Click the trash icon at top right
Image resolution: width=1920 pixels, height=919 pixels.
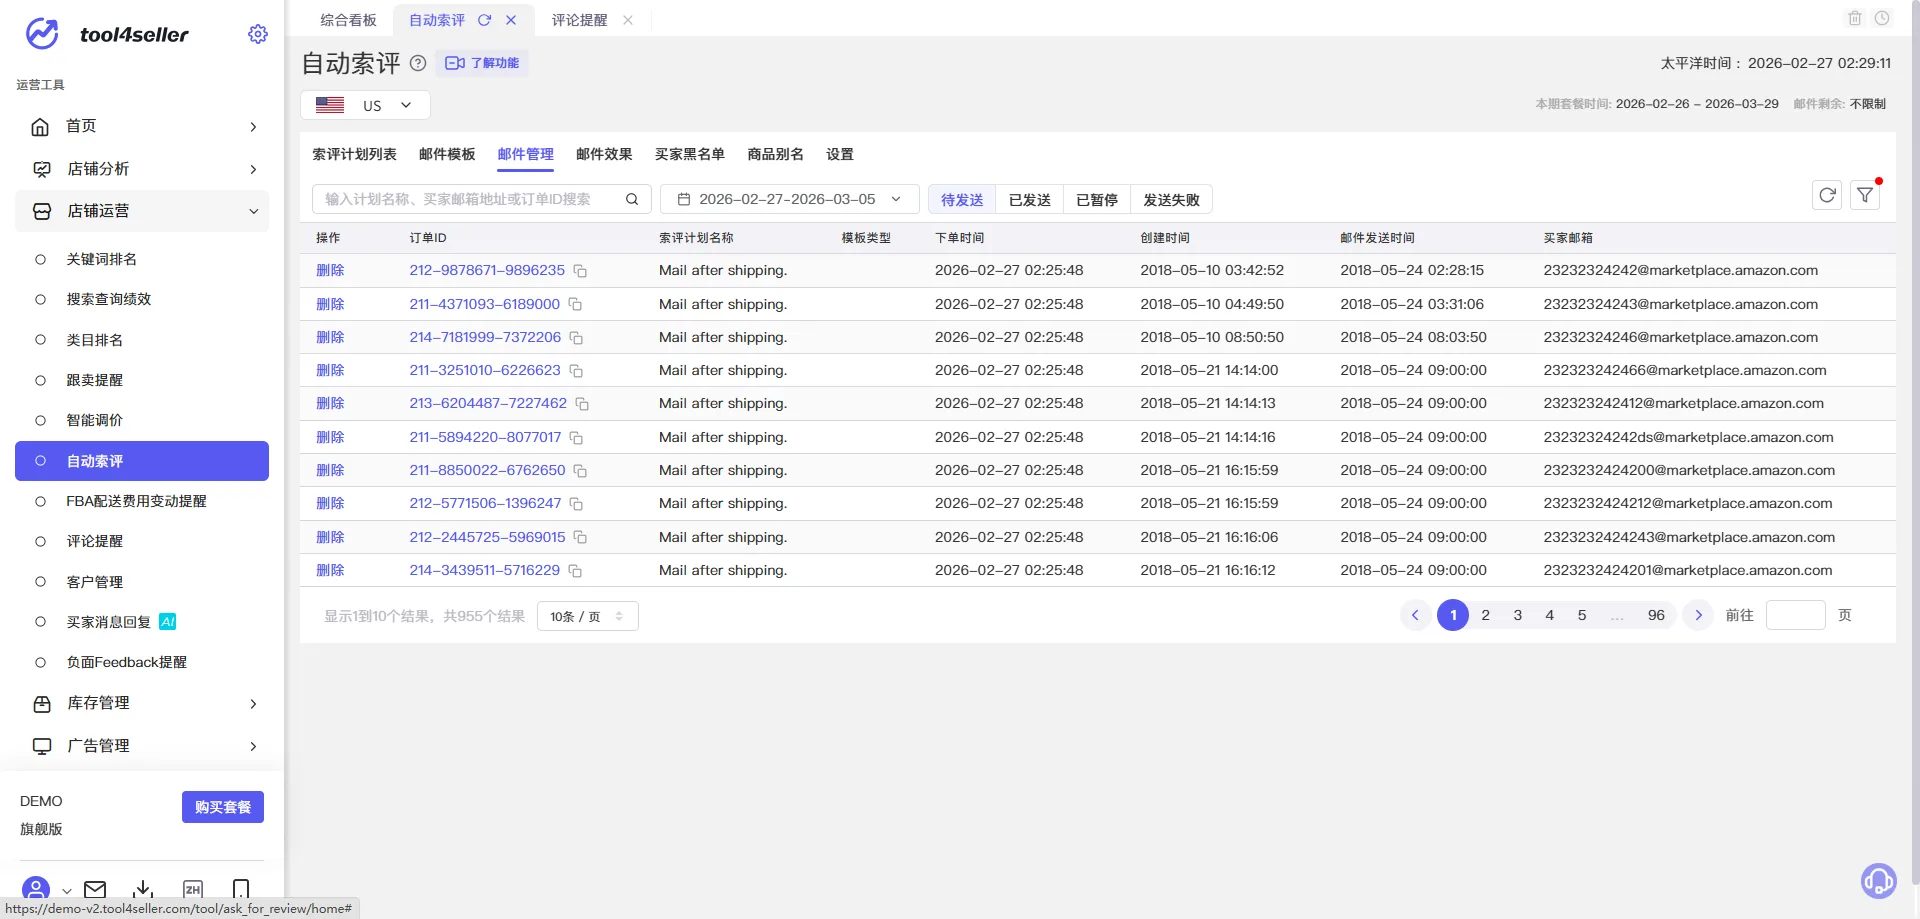pyautogui.click(x=1855, y=18)
